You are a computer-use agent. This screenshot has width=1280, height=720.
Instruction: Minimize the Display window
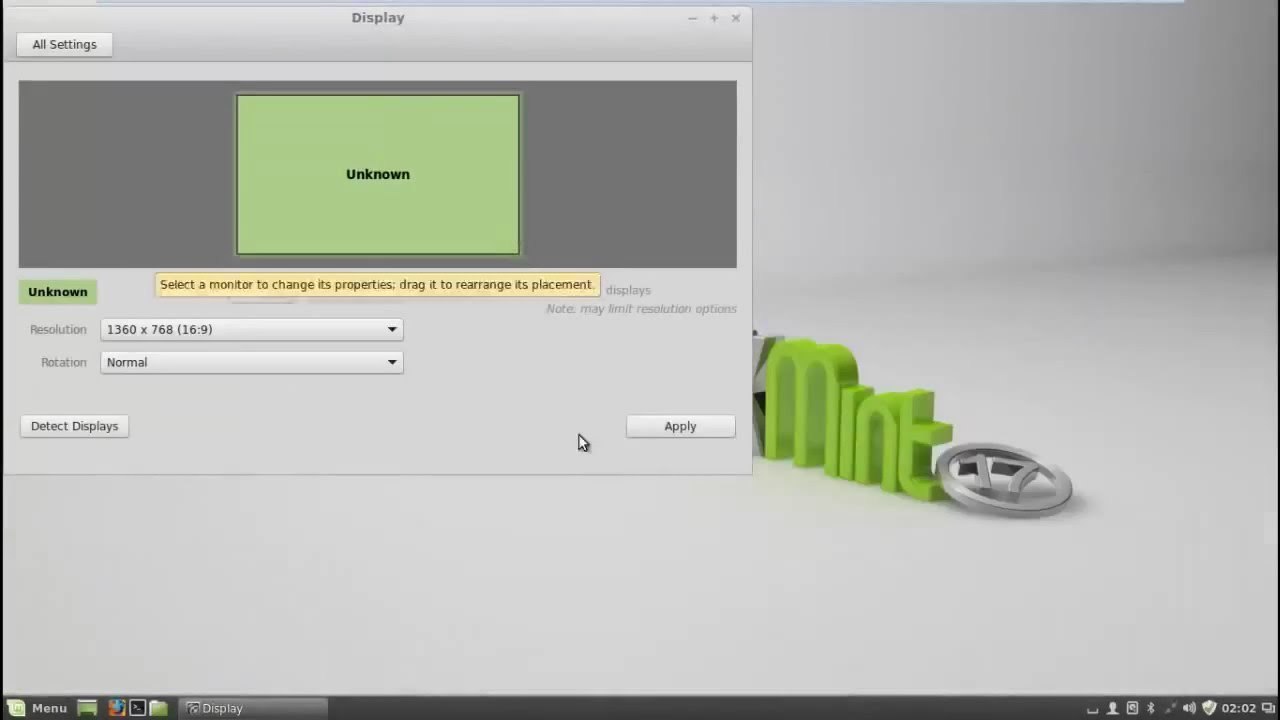(x=692, y=18)
